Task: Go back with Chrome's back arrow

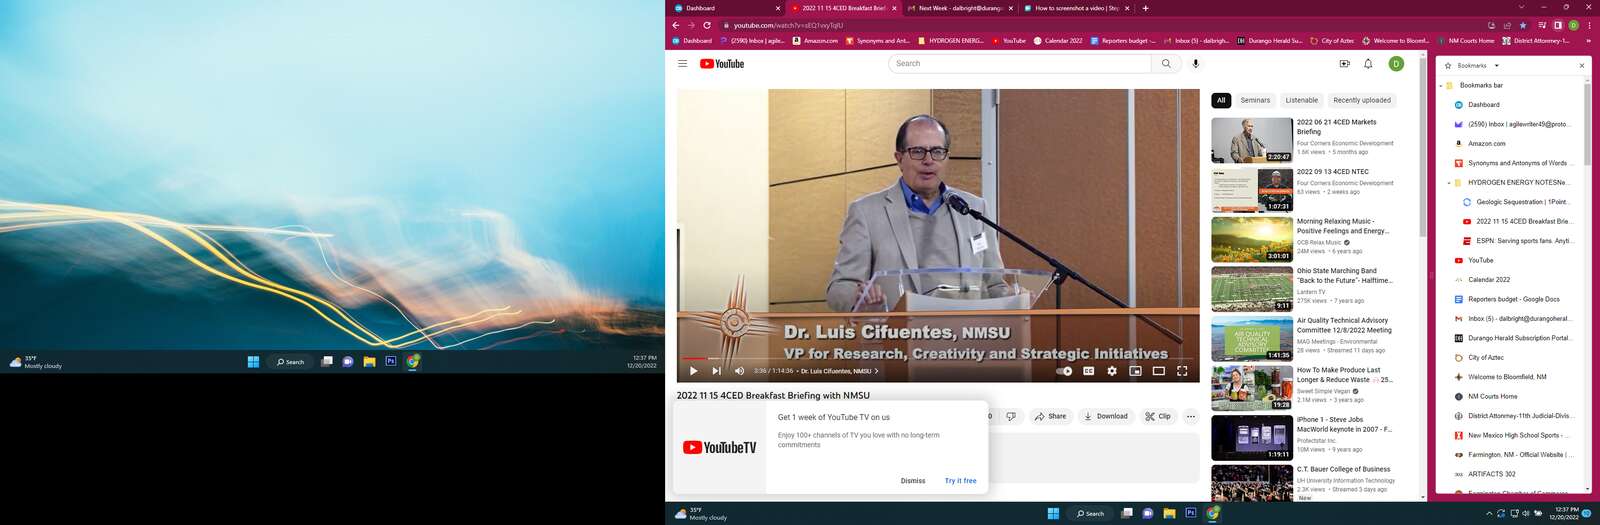Action: coord(675,25)
